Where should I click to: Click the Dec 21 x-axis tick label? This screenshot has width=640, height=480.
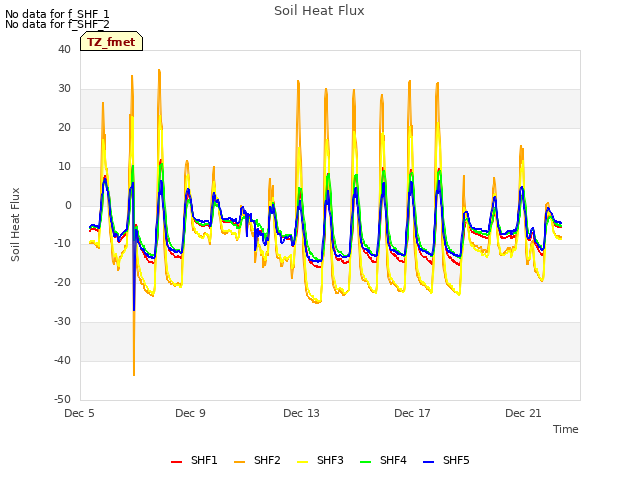523,413
